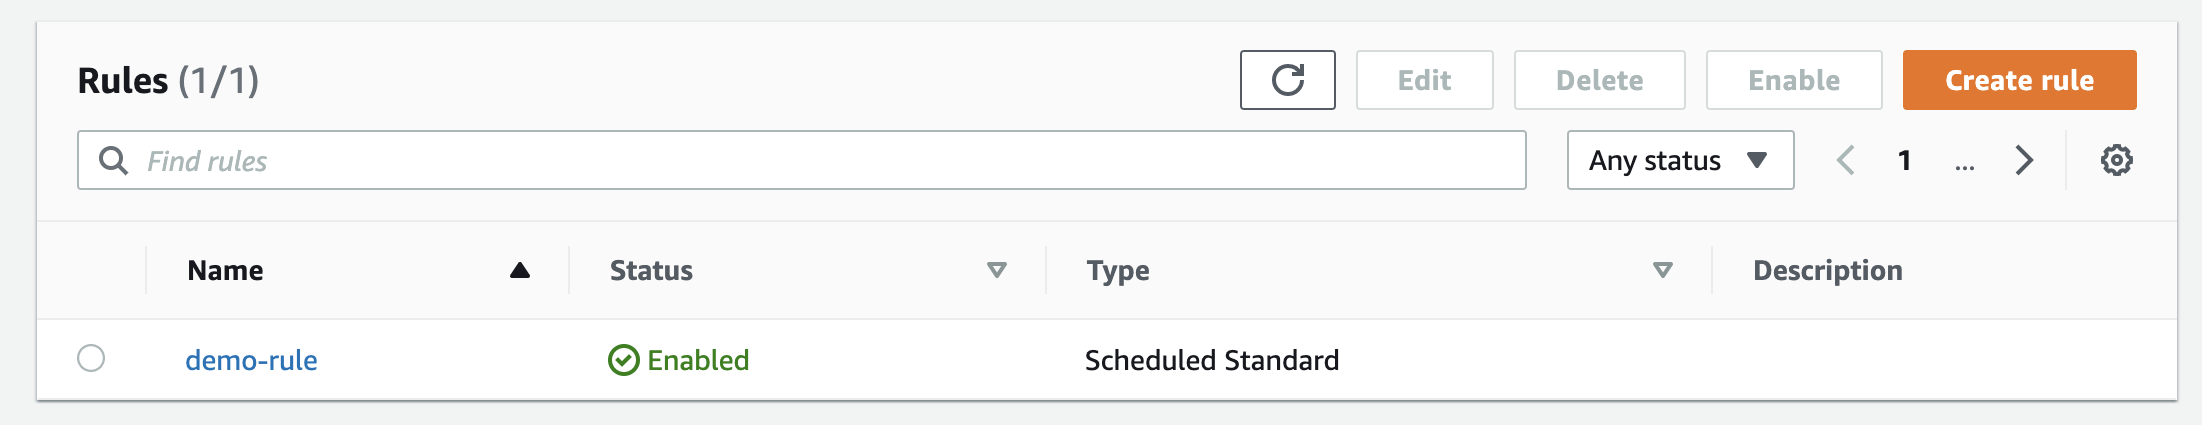Screen dimensions: 2202x425
Task: Go to previous page of rules
Action: point(1846,160)
